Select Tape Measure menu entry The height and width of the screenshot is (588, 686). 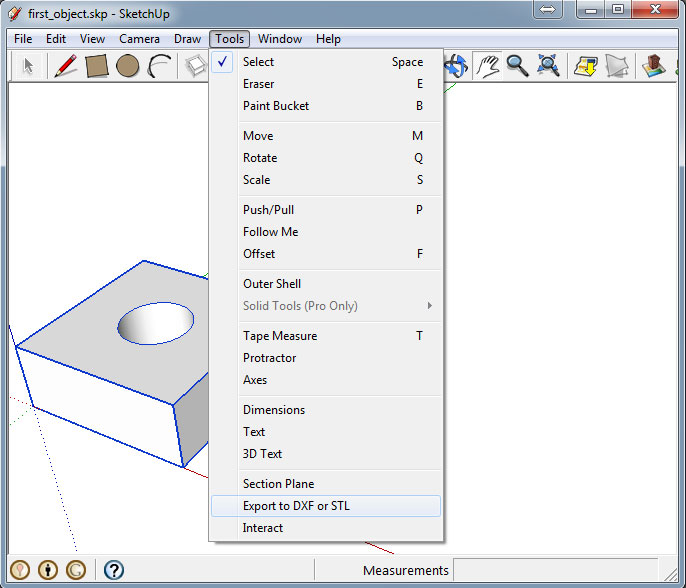(x=326, y=336)
